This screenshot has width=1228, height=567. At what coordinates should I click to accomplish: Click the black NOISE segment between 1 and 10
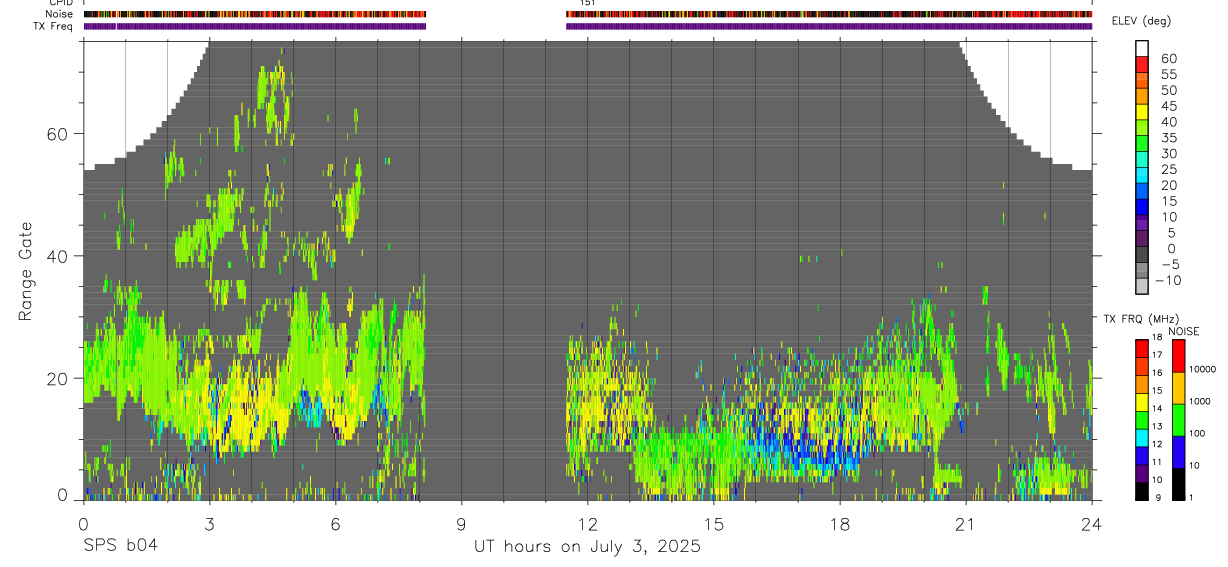(1178, 484)
